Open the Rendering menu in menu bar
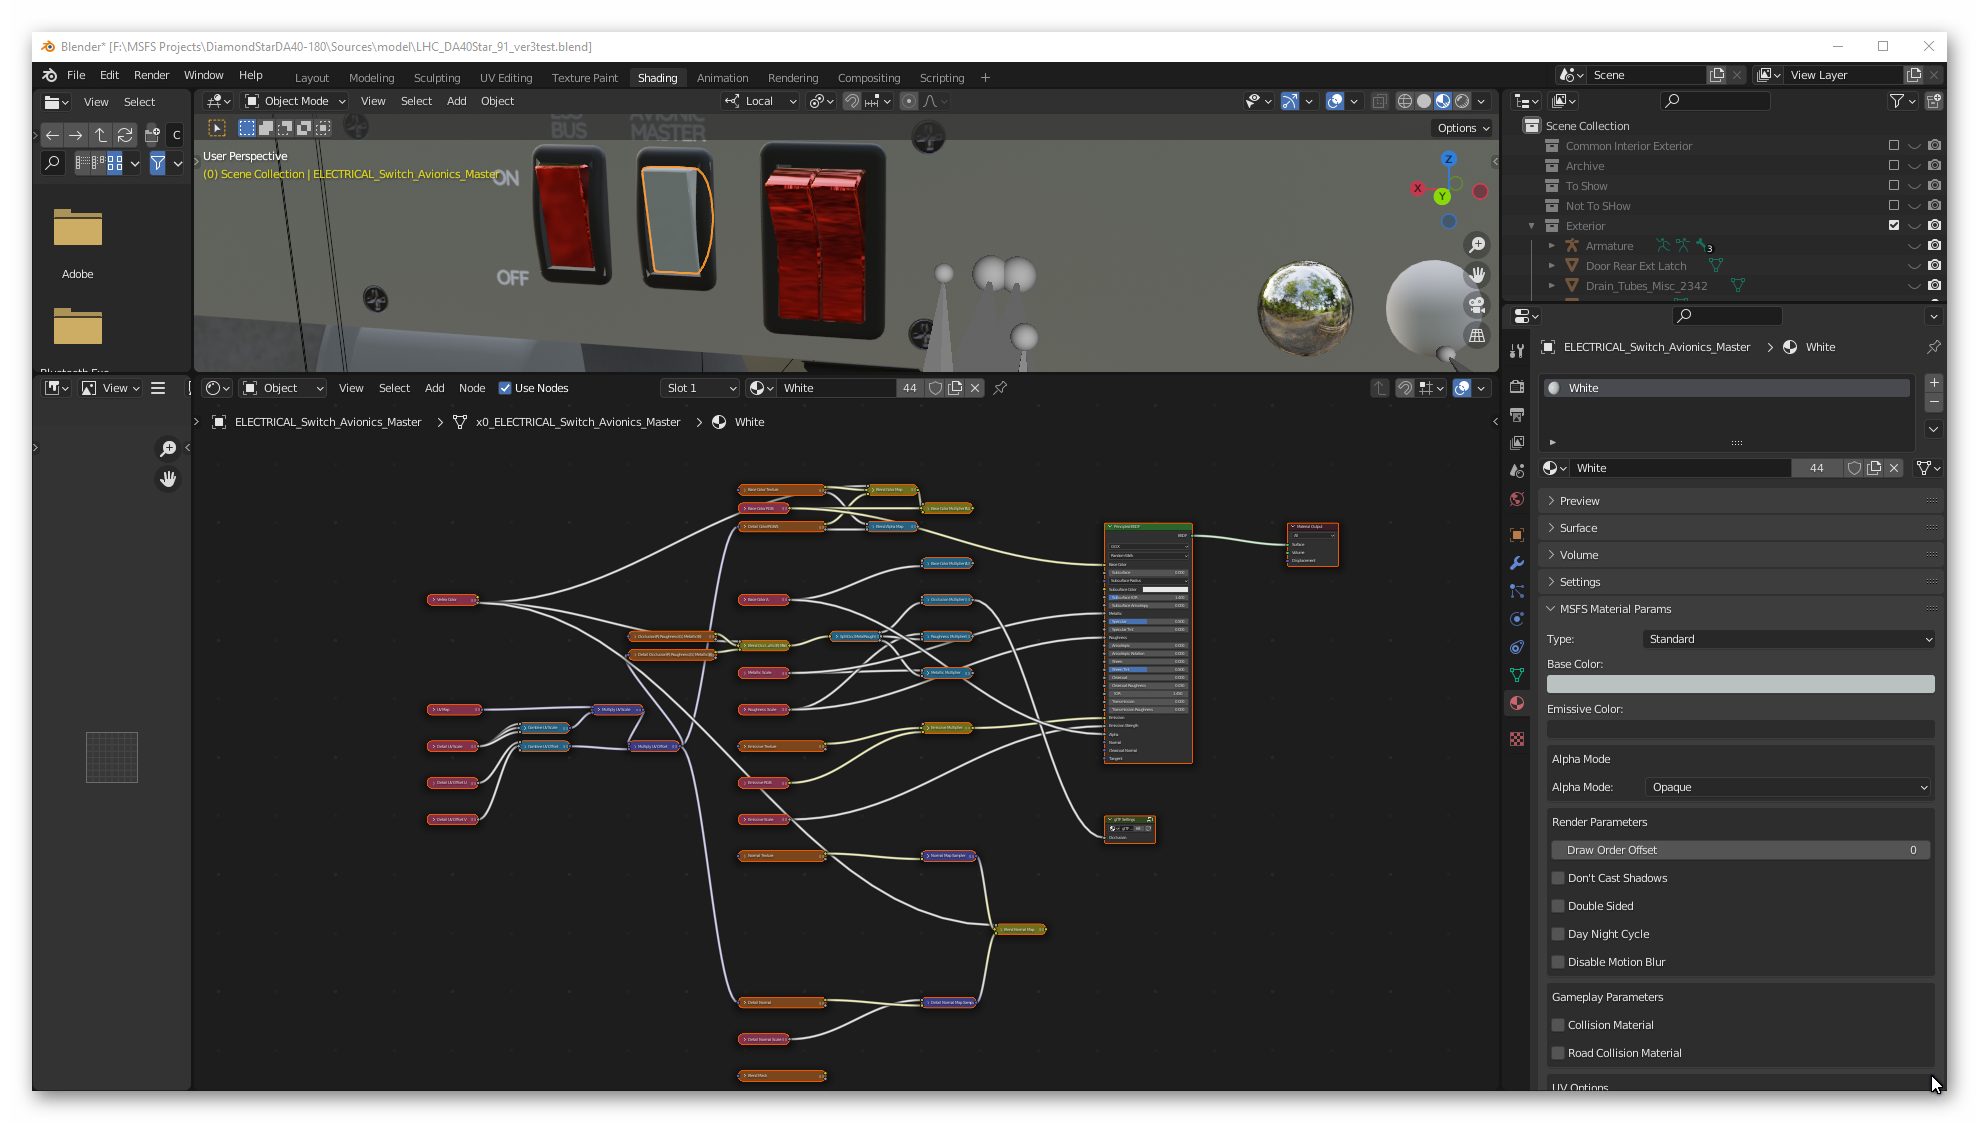Viewport: 1979px width, 1123px height. [x=792, y=76]
